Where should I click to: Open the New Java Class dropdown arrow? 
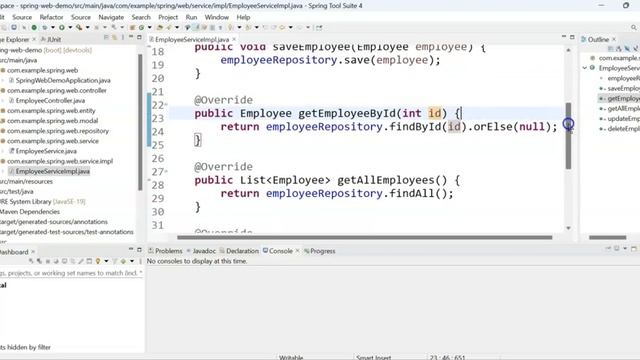coord(149,27)
